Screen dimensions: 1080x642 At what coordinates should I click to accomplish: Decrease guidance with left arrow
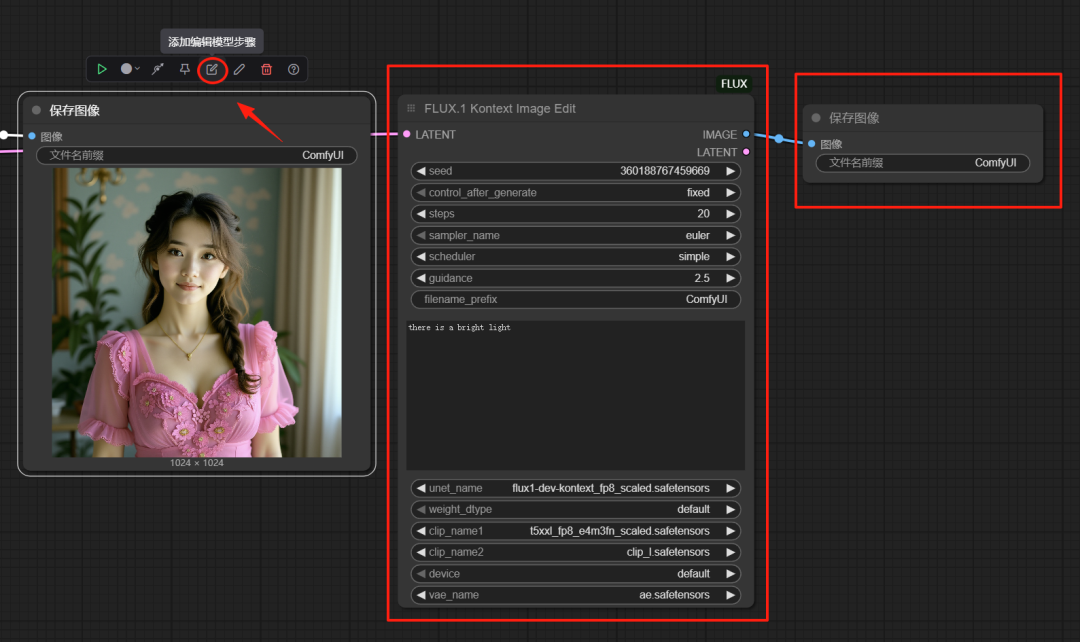tap(421, 278)
